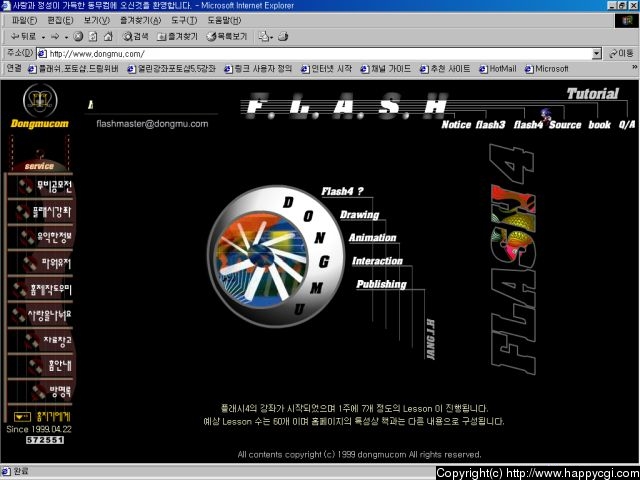The height and width of the screenshot is (480, 640).
Task: Click the address bar URL field
Action: [314, 53]
